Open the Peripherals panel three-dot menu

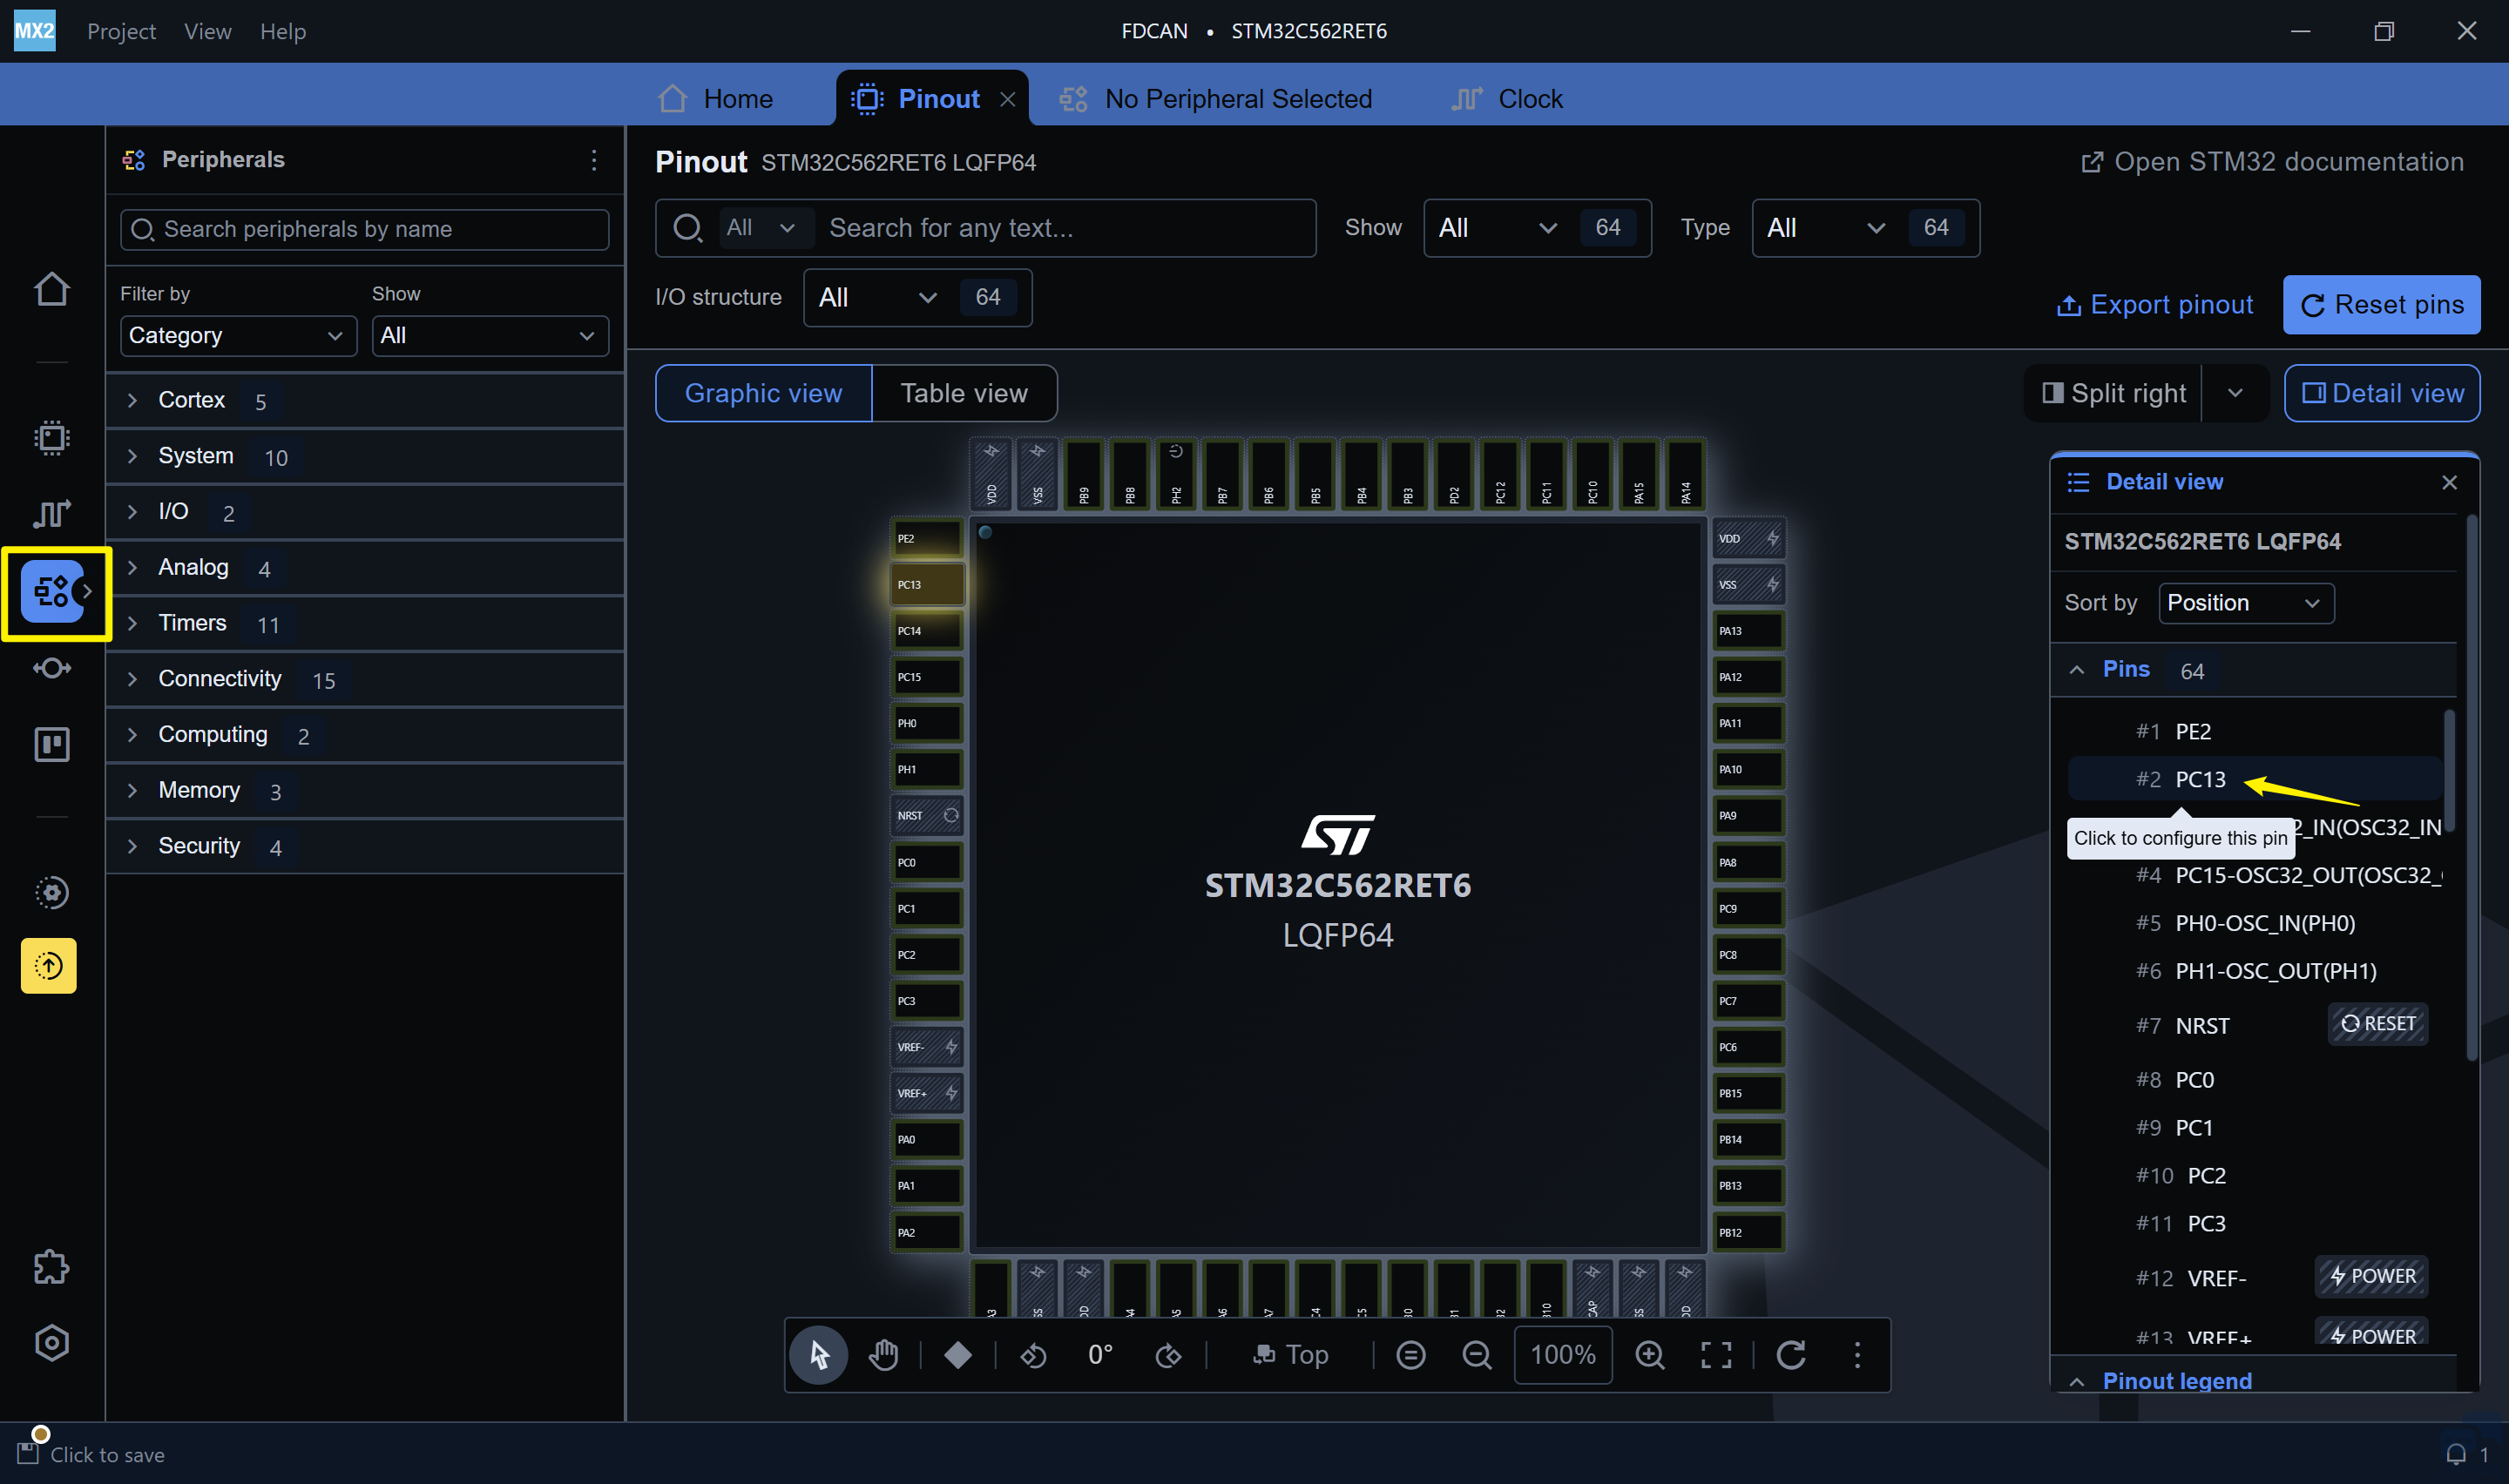(x=594, y=160)
